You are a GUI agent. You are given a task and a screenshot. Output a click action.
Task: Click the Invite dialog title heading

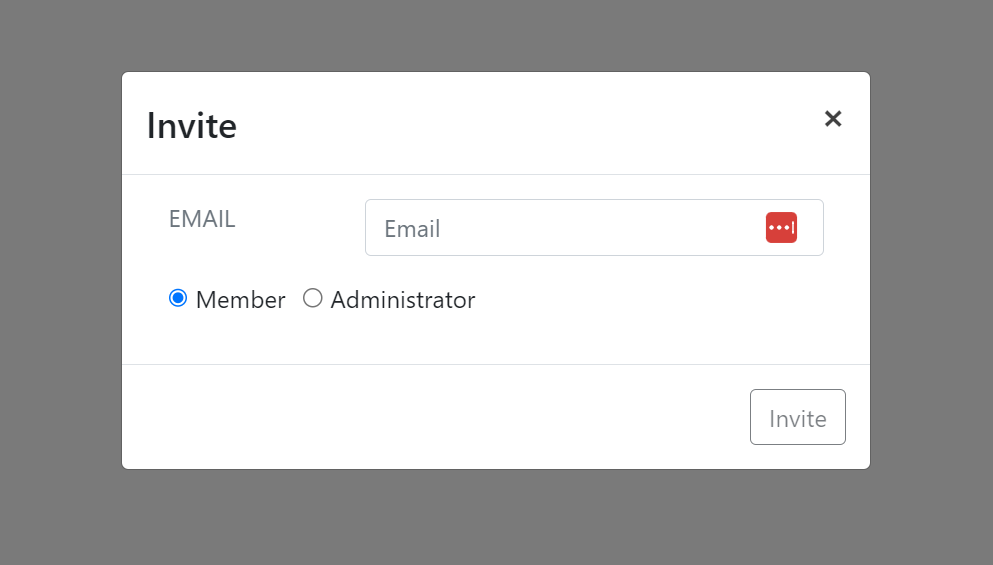pos(192,125)
